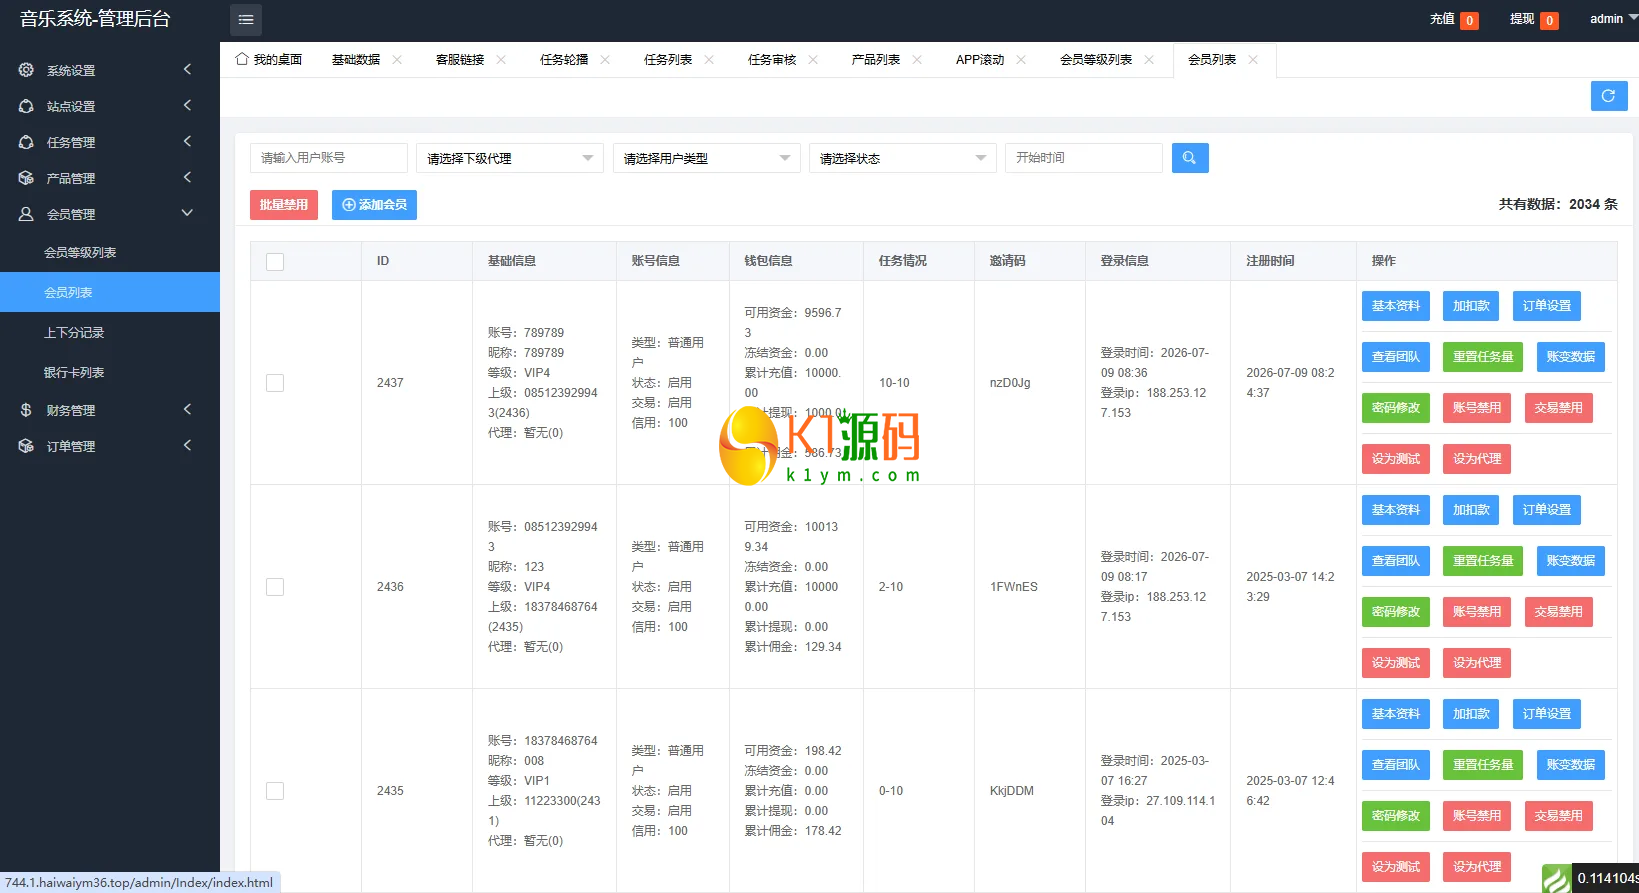1639x893 pixels.
Task: Click the 提现 notification badge
Action: click(x=1549, y=20)
